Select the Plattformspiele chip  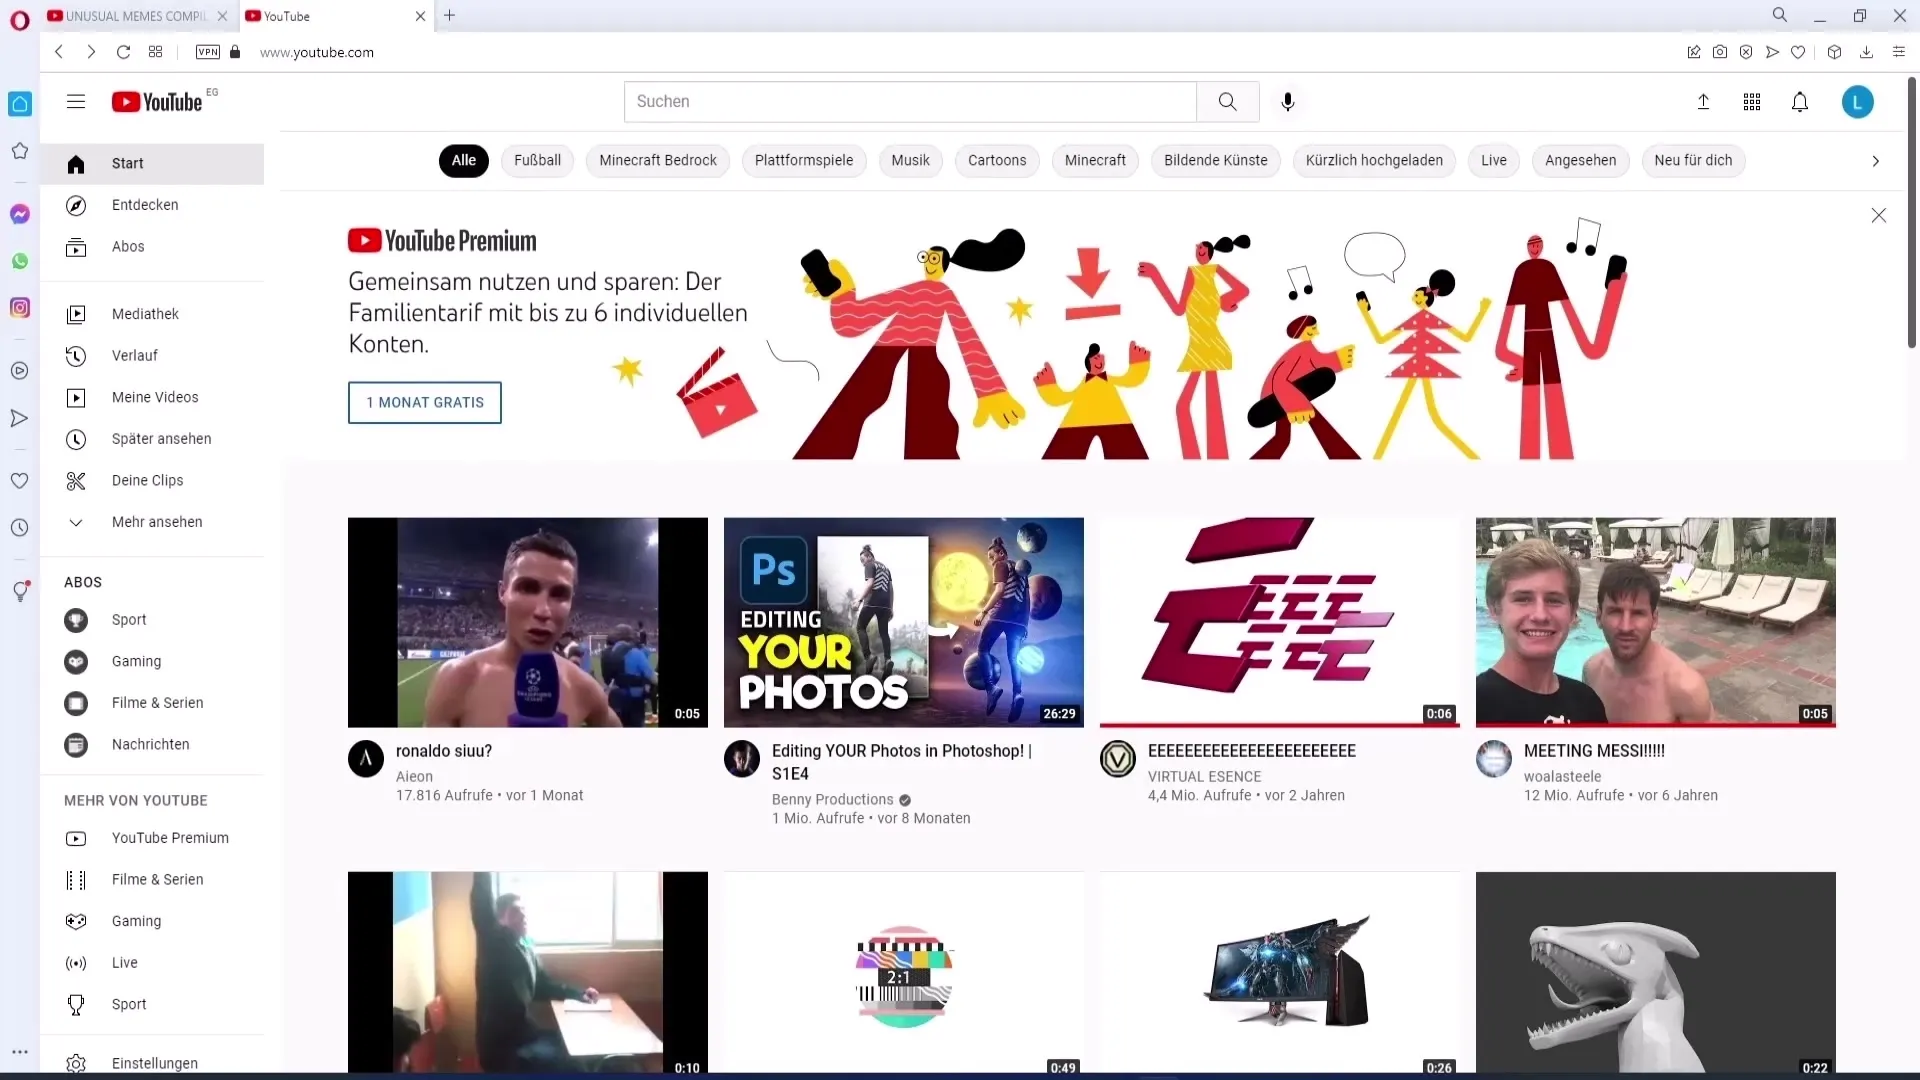804,160
